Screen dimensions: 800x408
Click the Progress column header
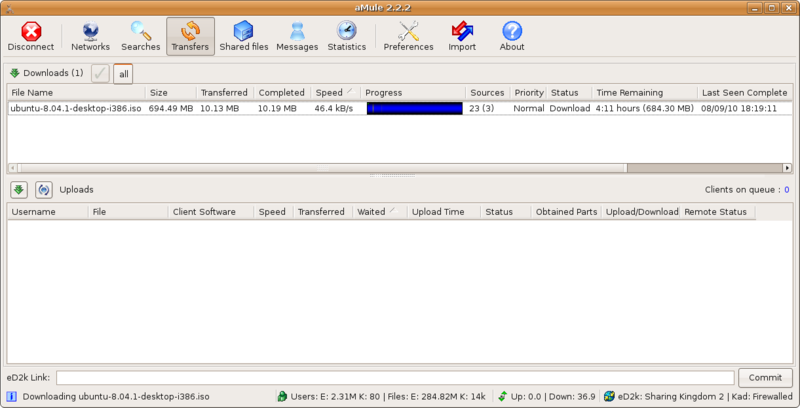pyautogui.click(x=413, y=92)
